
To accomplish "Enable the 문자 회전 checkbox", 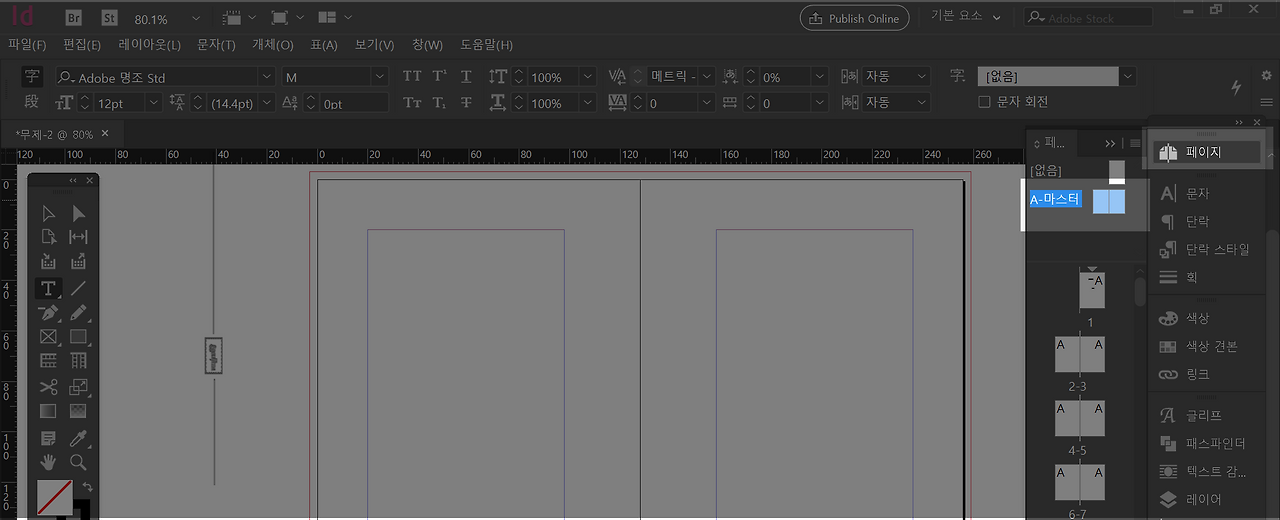I will tap(984, 102).
